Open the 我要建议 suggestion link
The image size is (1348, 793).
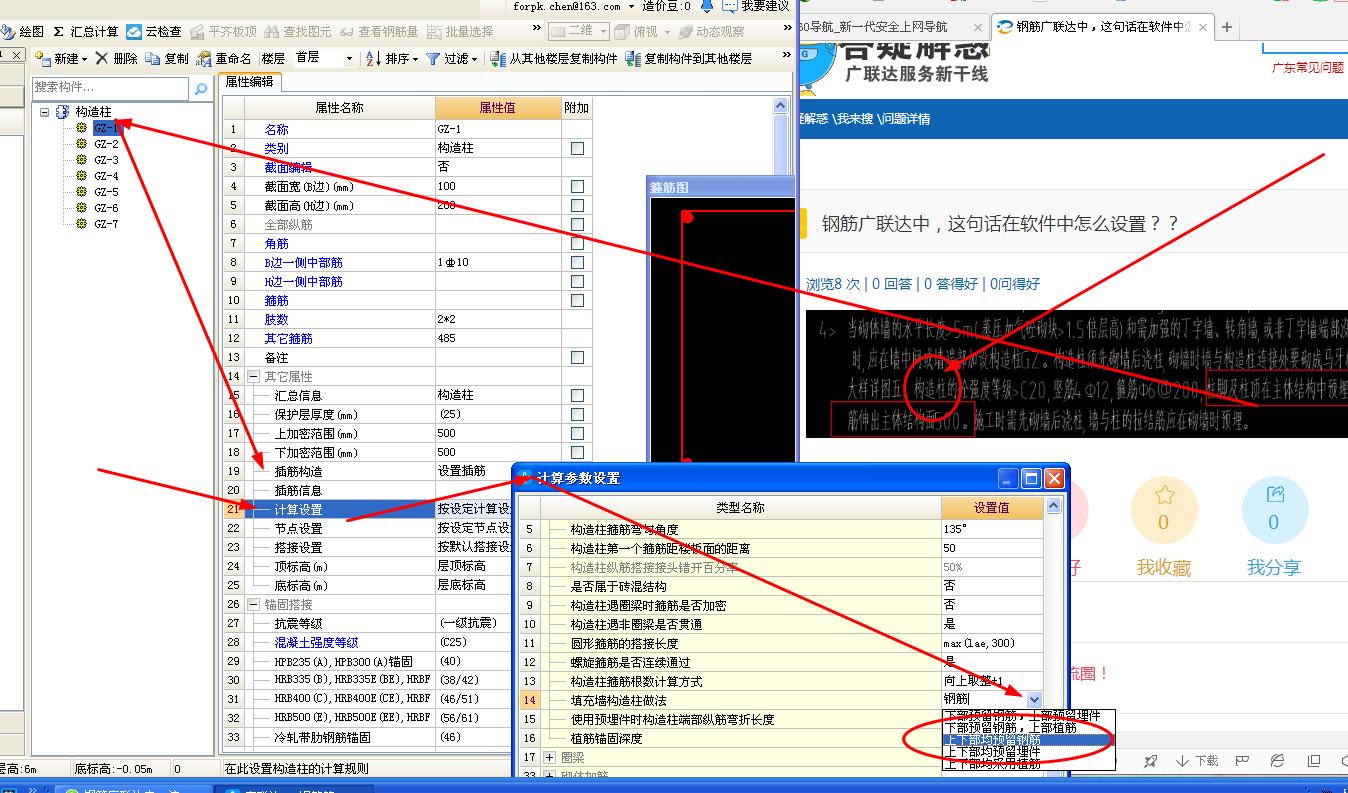(757, 7)
